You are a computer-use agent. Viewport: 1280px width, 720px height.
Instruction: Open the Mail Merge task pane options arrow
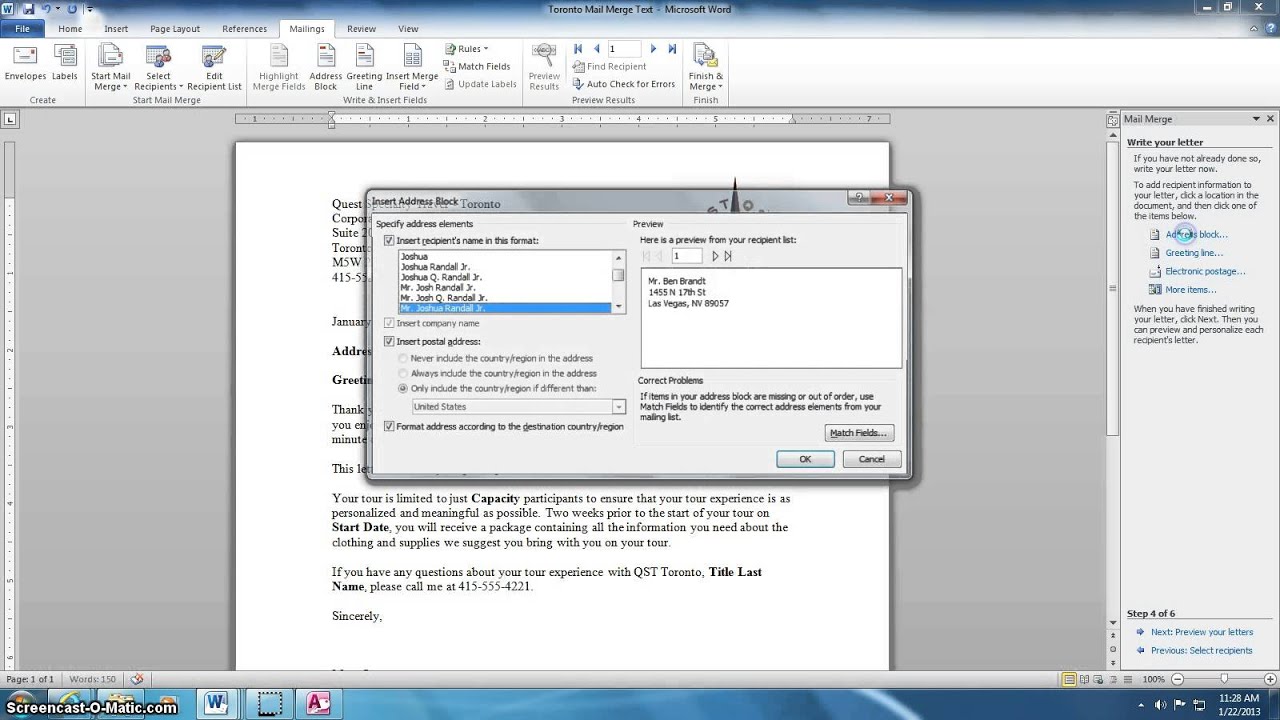coord(1256,119)
